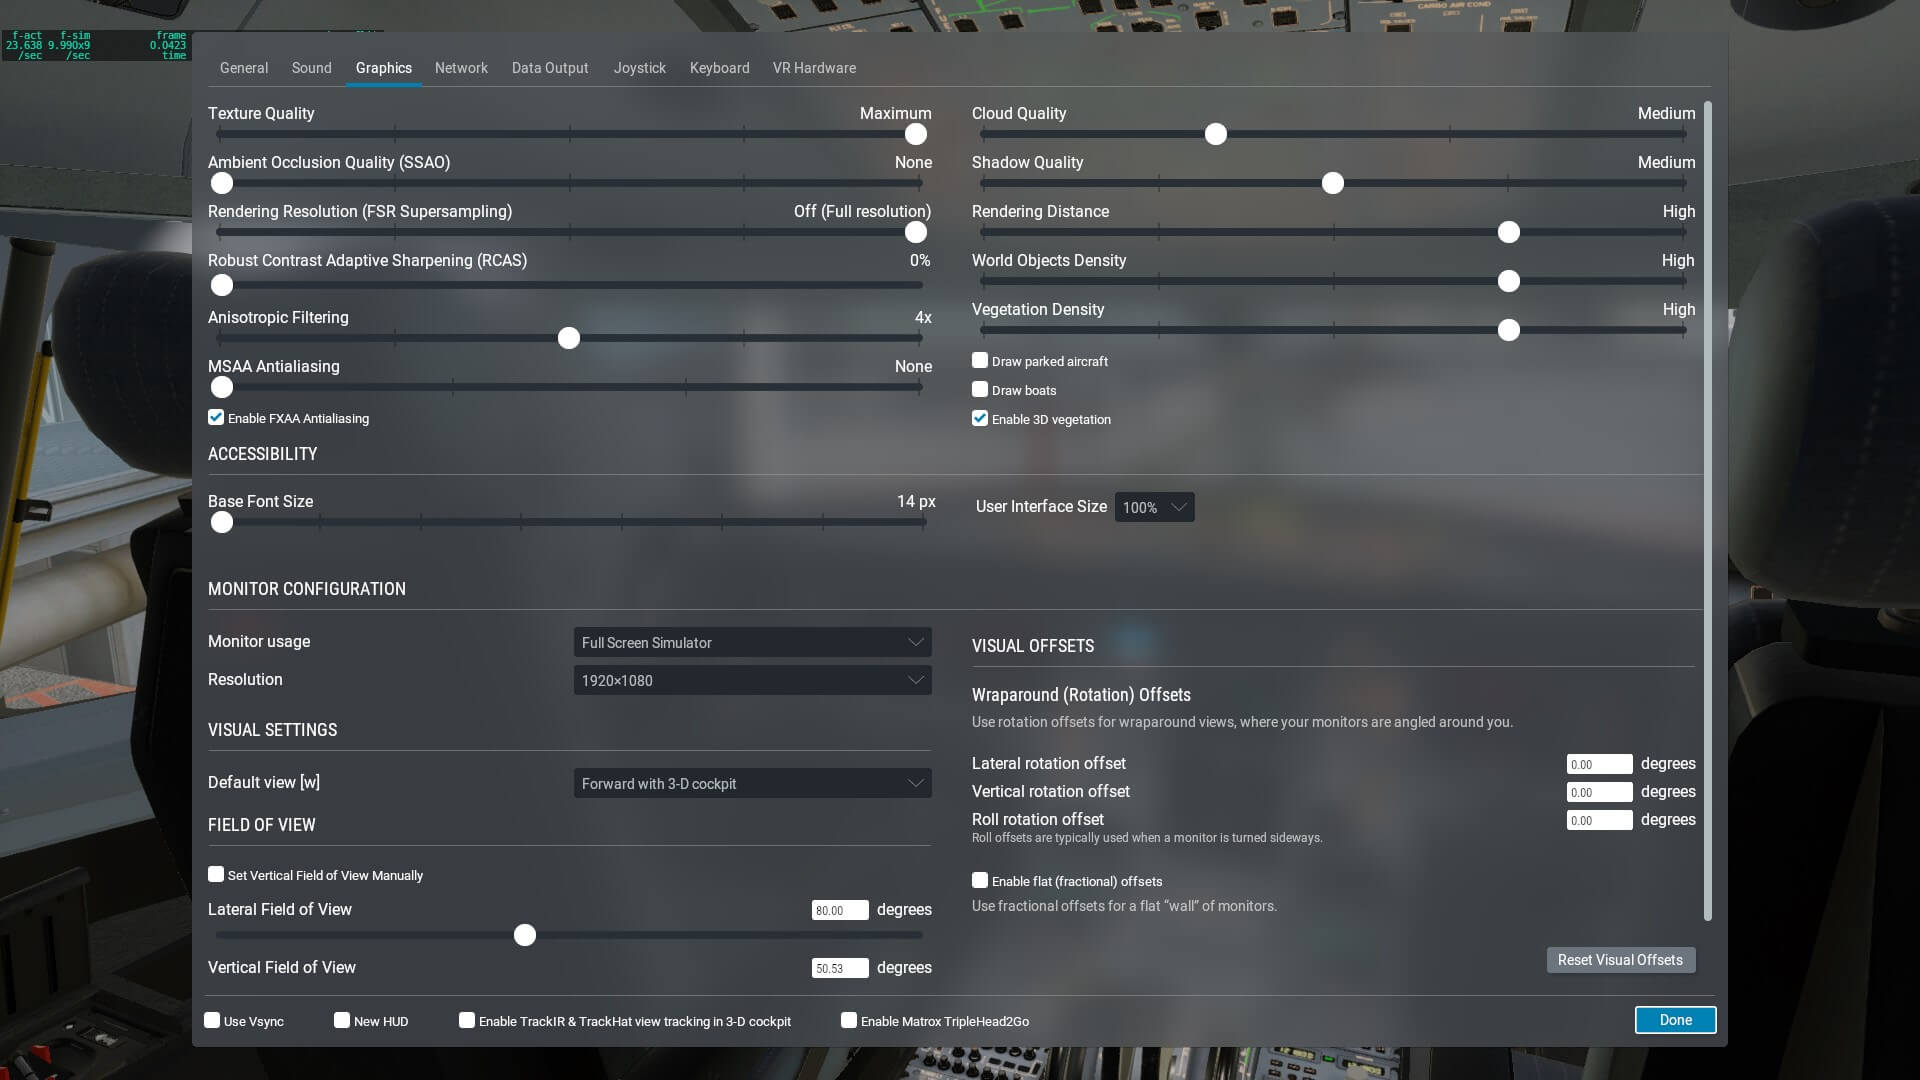Enable Use Vsync option
The image size is (1920, 1080).
pos(212,1021)
